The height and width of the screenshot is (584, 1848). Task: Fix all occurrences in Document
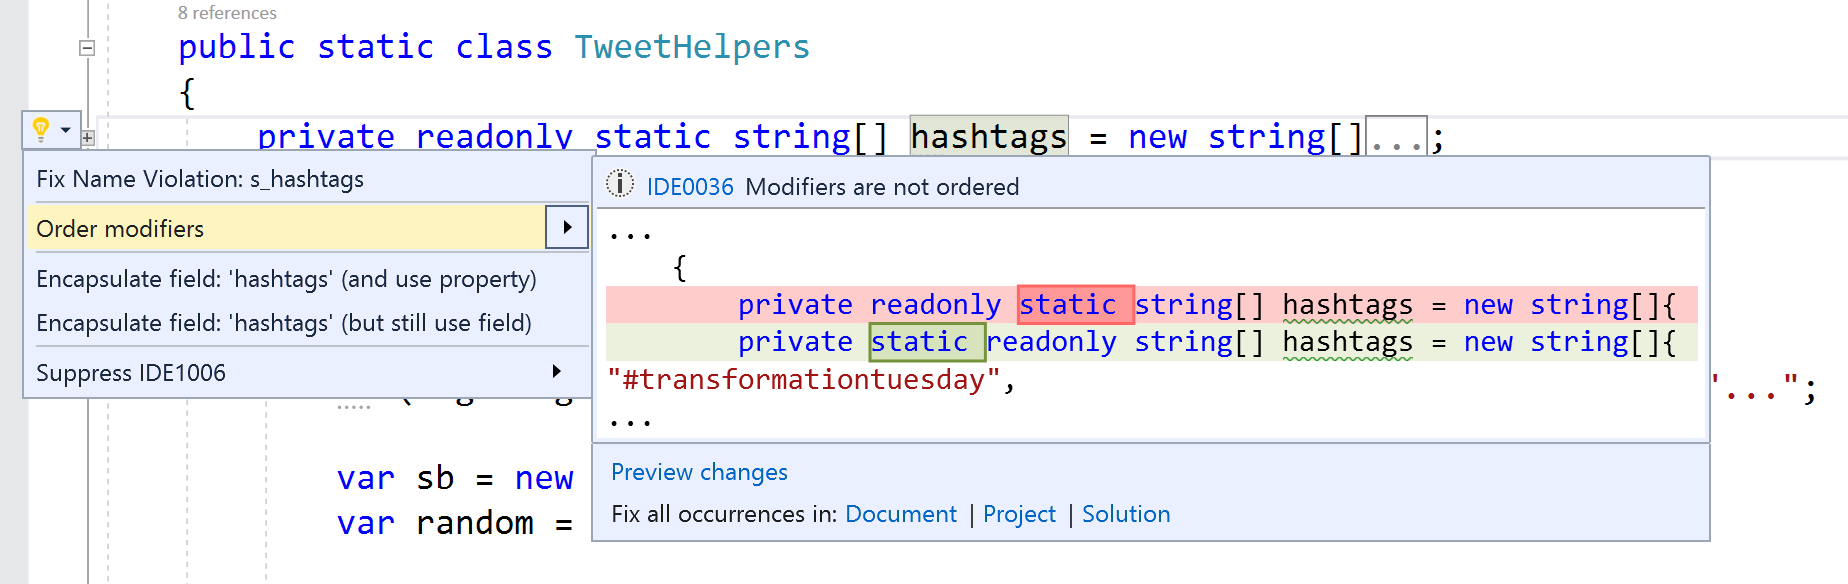pos(901,514)
